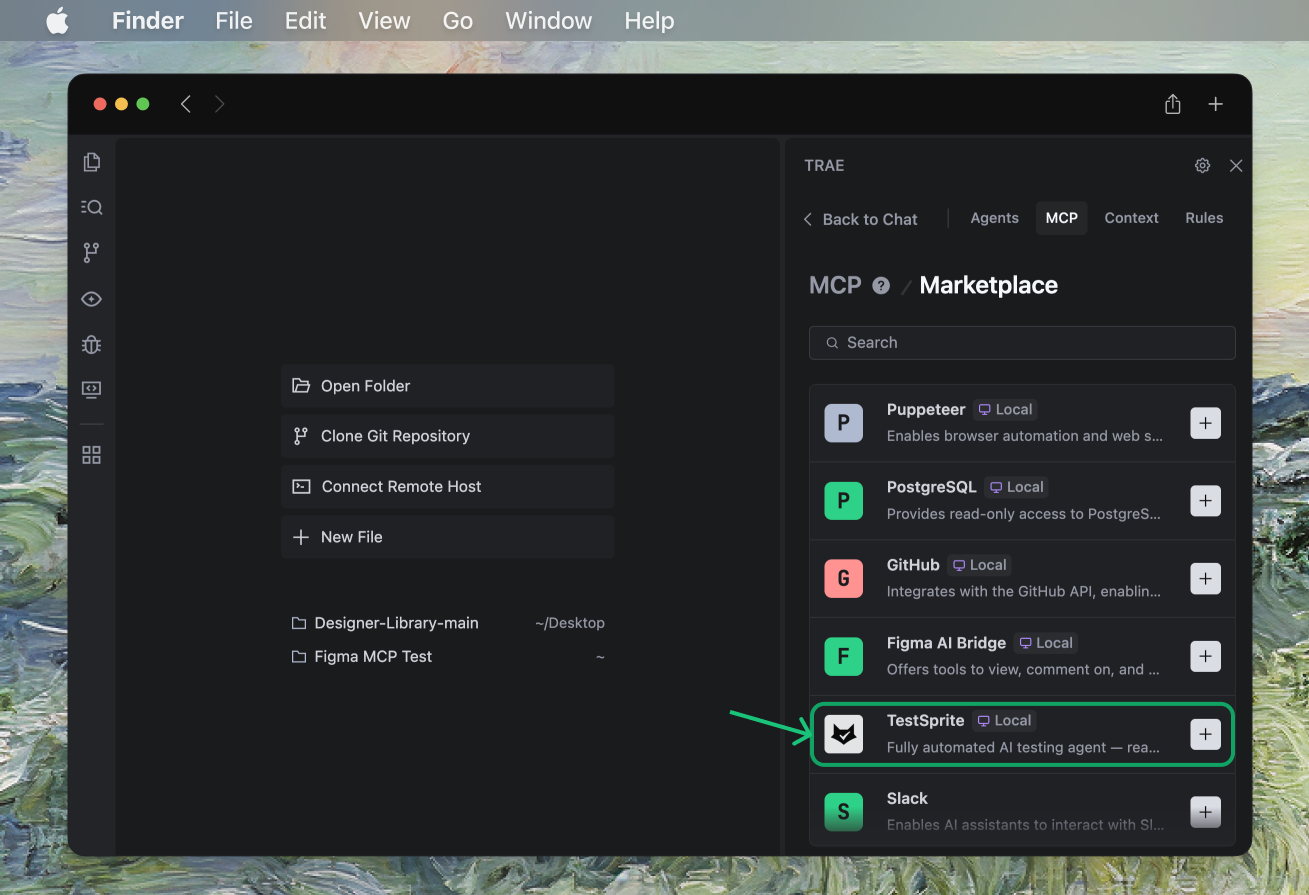Image resolution: width=1309 pixels, height=895 pixels.
Task: Open the View menu
Action: tap(384, 20)
